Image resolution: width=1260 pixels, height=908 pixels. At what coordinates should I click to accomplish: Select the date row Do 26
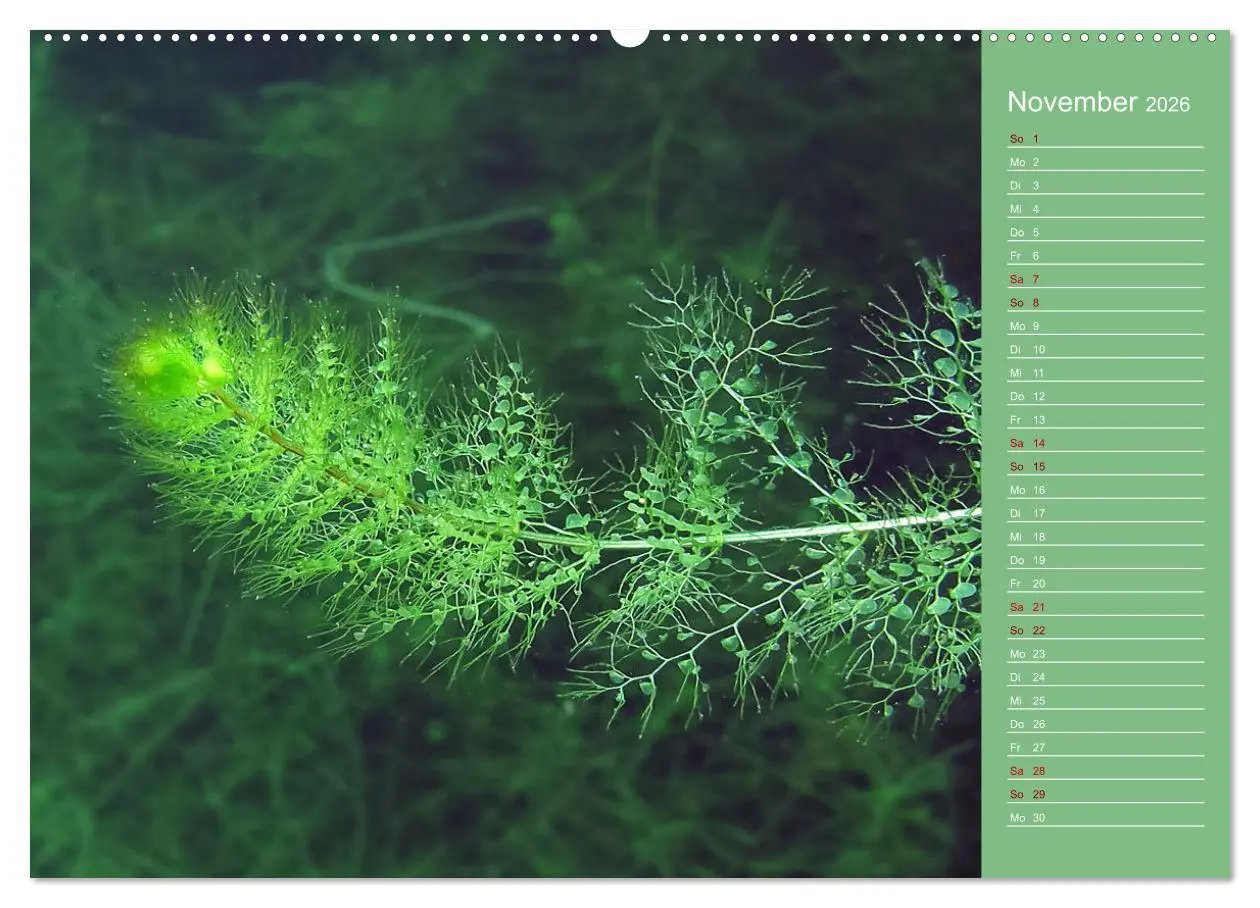click(x=1105, y=725)
